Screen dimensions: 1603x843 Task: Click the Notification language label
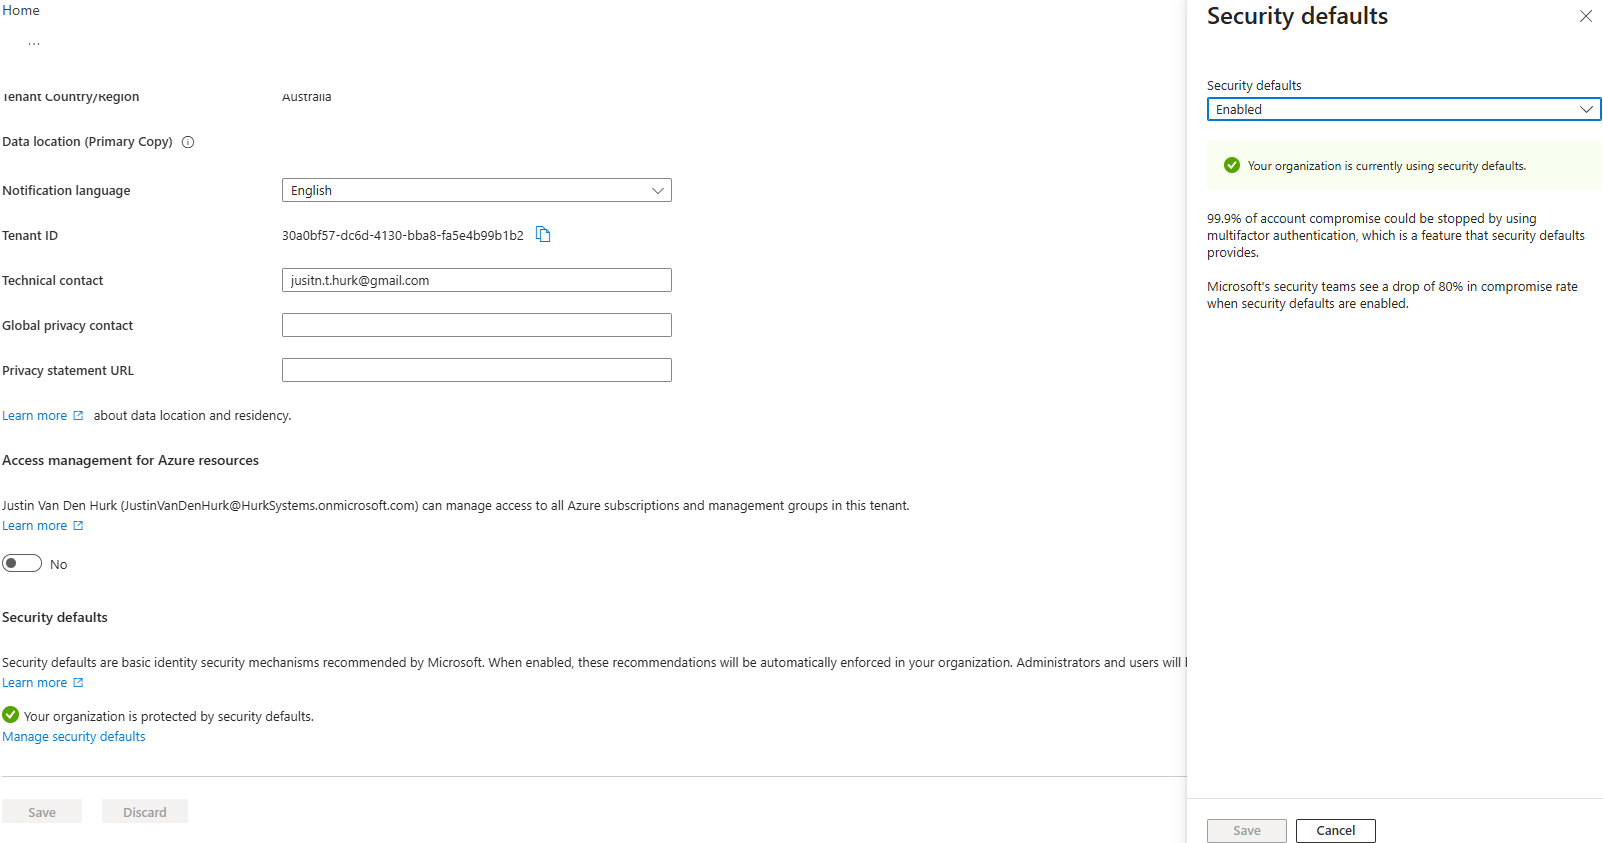66,190
